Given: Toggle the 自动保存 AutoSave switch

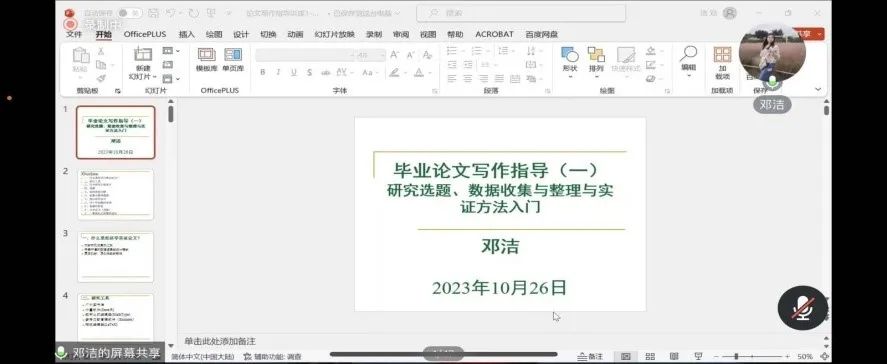Looking at the screenshot, I should coord(130,13).
